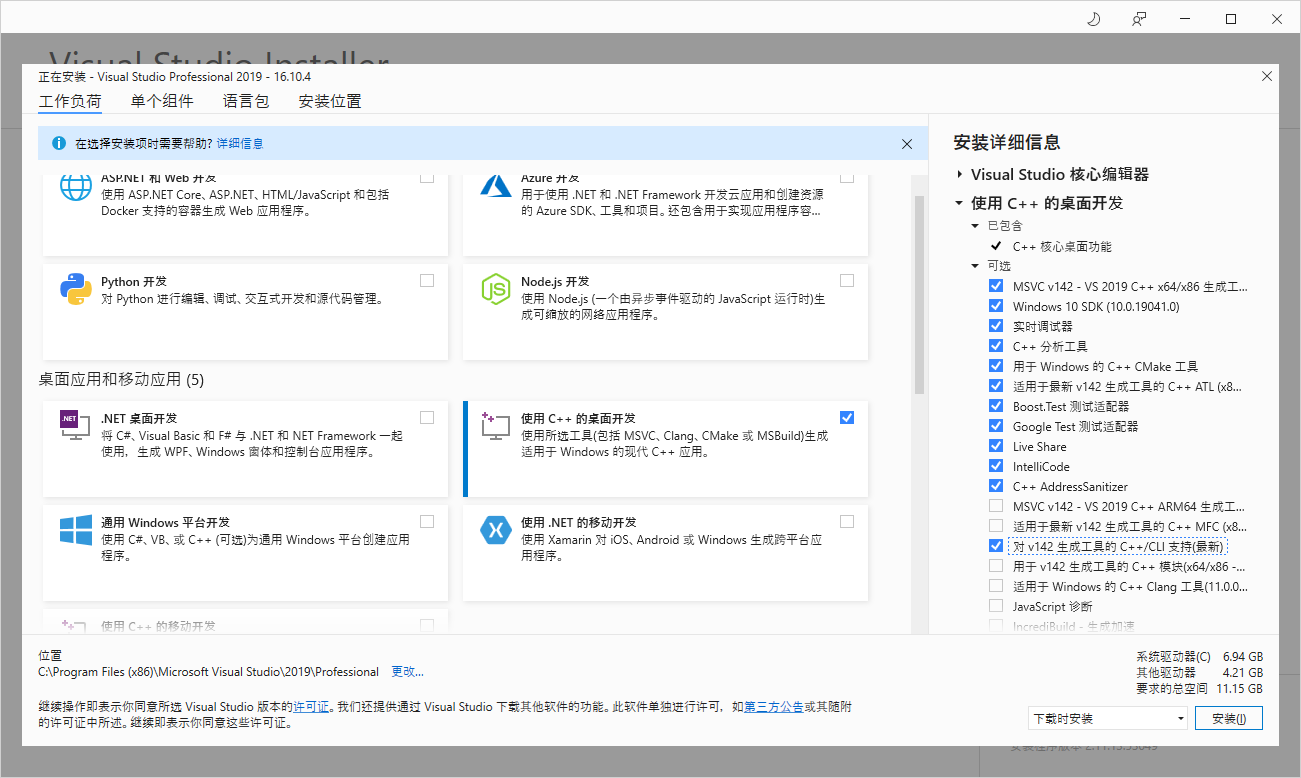This screenshot has width=1301, height=778.
Task: Uncheck Live Share in installation details
Action: point(995,446)
